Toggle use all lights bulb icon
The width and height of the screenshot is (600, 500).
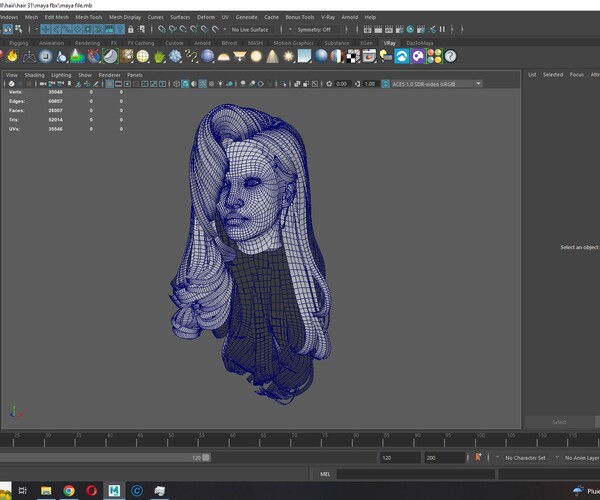click(x=220, y=84)
